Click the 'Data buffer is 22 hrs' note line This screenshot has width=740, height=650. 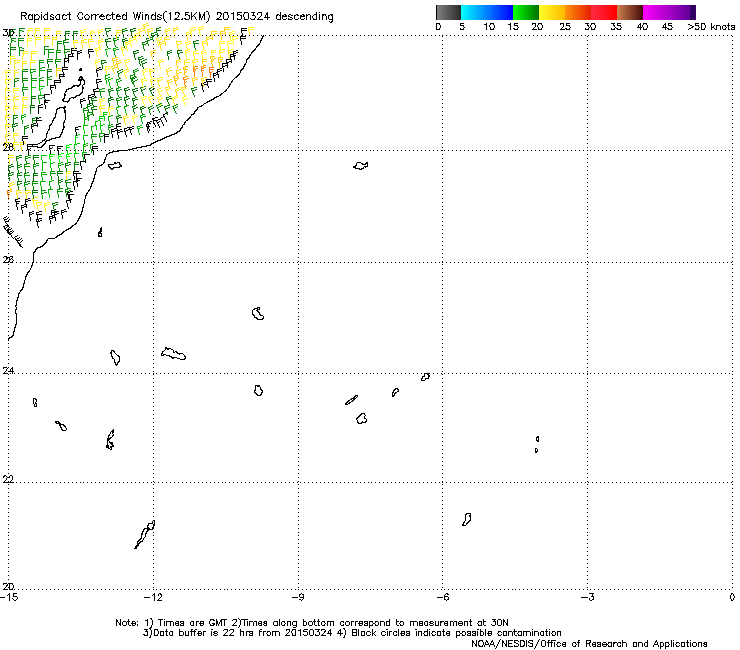(352, 633)
